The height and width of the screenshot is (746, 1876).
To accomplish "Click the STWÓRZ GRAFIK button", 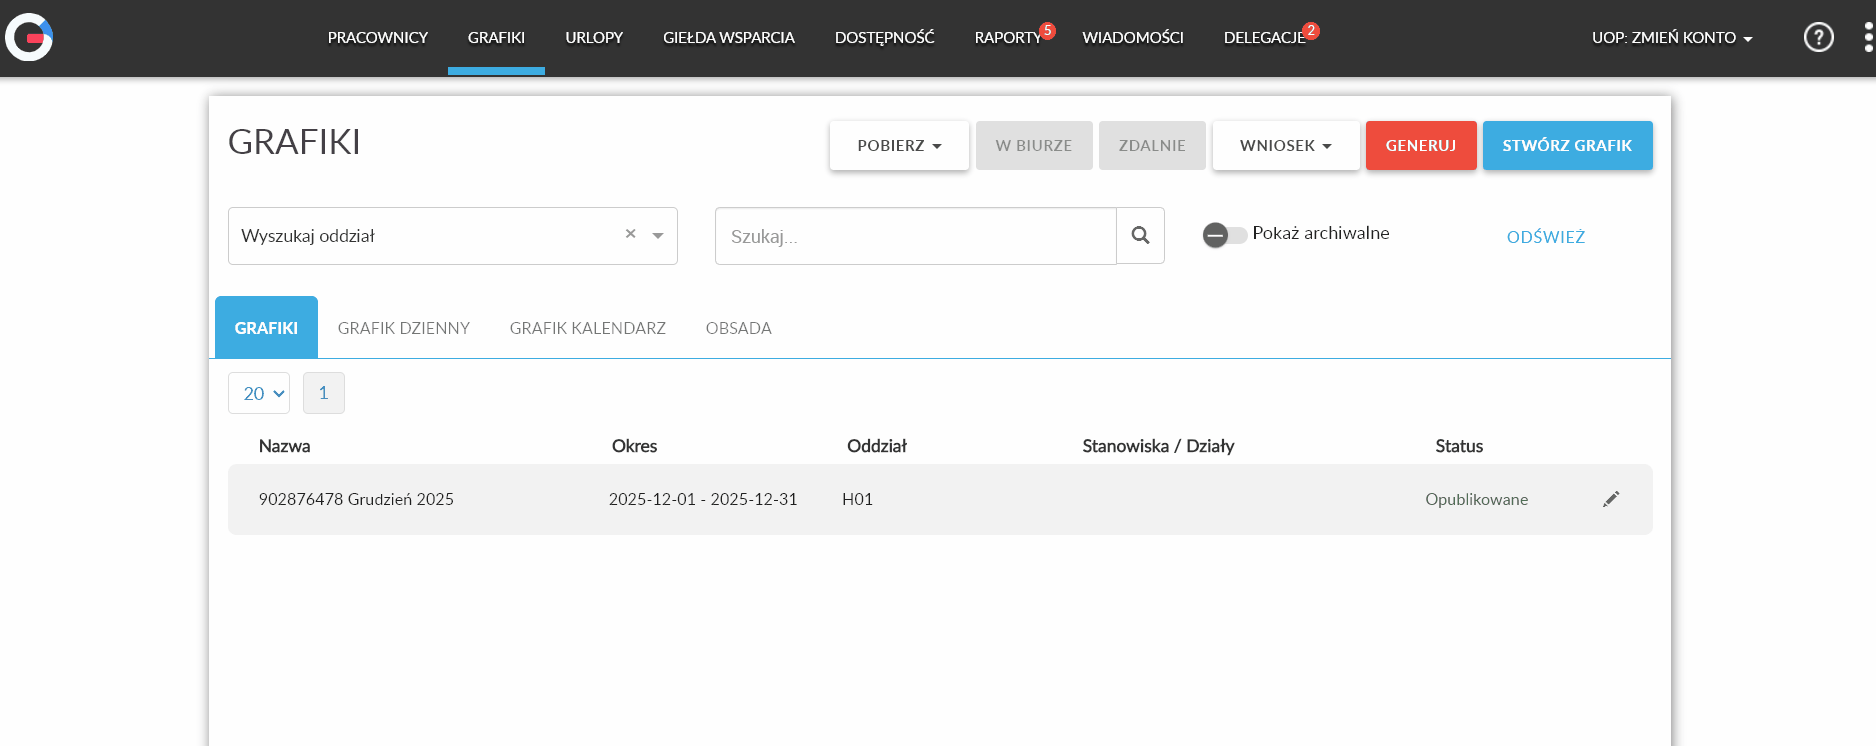I will [x=1566, y=146].
